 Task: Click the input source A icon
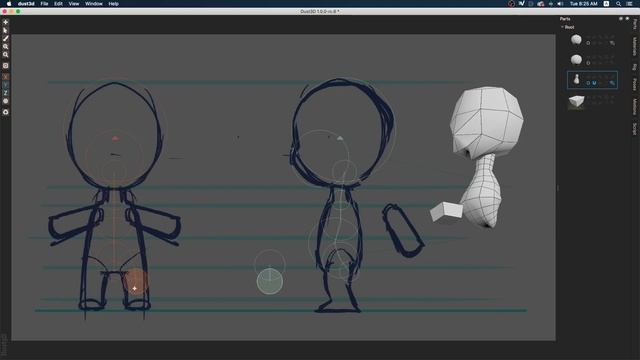(x=607, y=4)
